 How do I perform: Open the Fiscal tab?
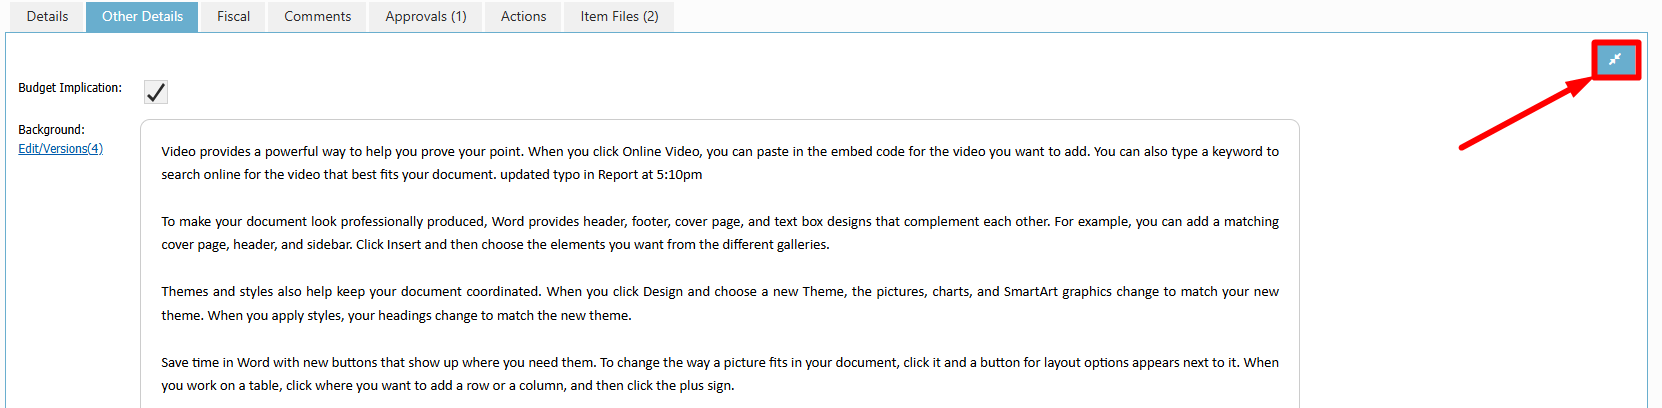coord(233,17)
